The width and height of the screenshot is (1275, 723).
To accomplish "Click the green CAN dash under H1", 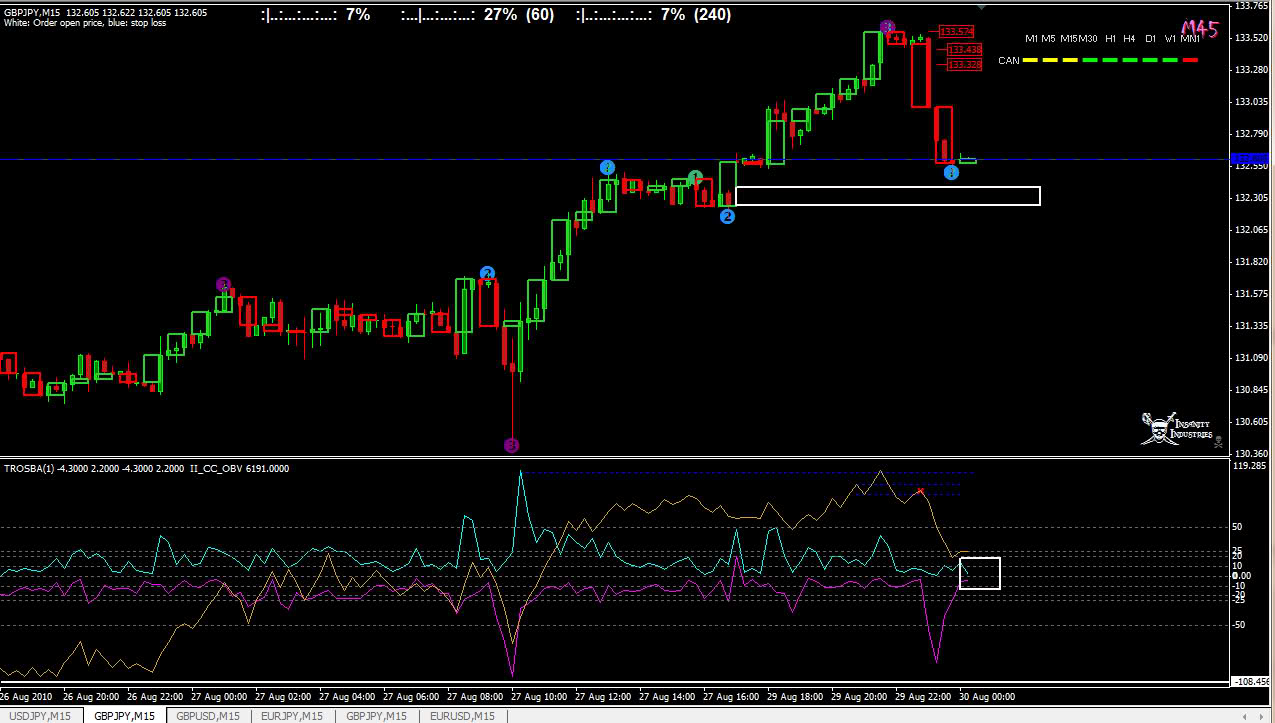I will [x=1110, y=60].
